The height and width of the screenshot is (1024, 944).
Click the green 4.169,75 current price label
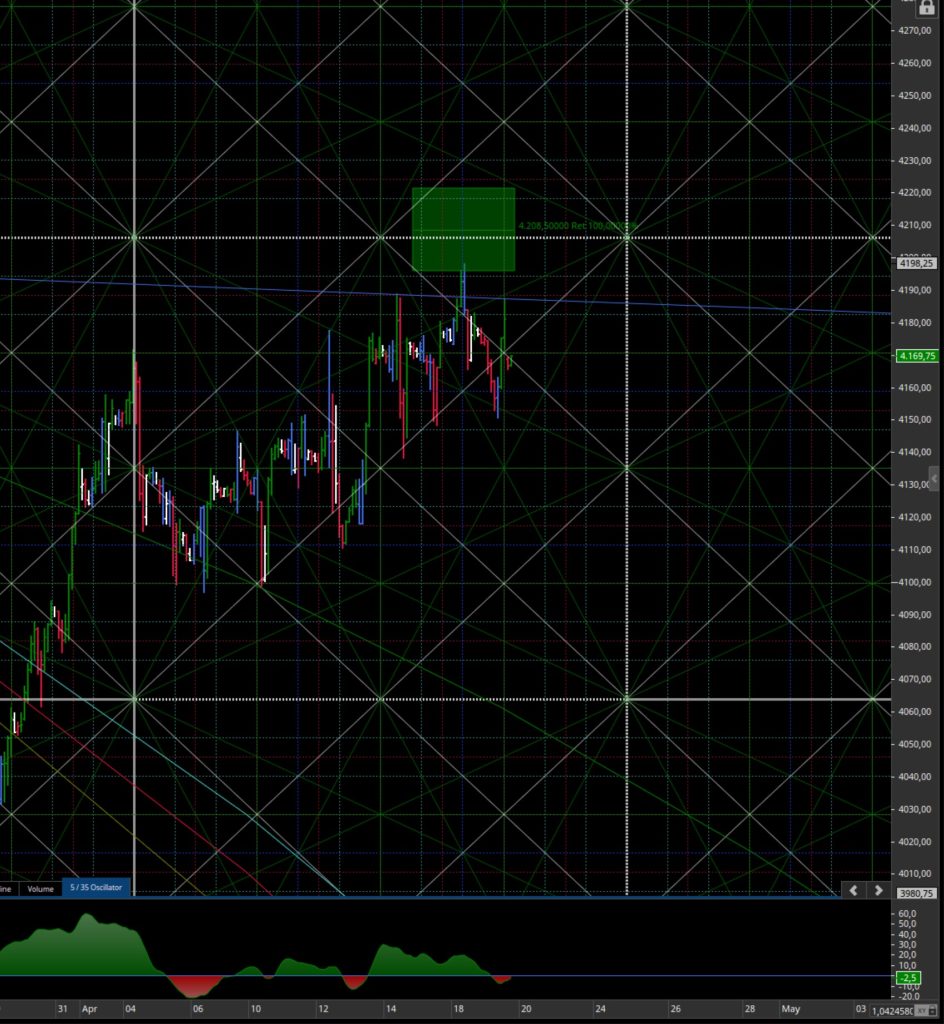(917, 356)
